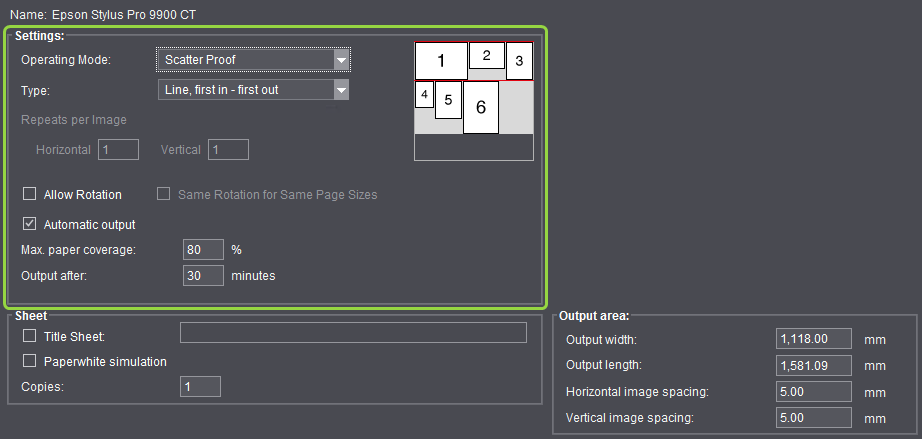Click the Max. paper coverage field
Screen dimensions: 922x439
coord(203,249)
